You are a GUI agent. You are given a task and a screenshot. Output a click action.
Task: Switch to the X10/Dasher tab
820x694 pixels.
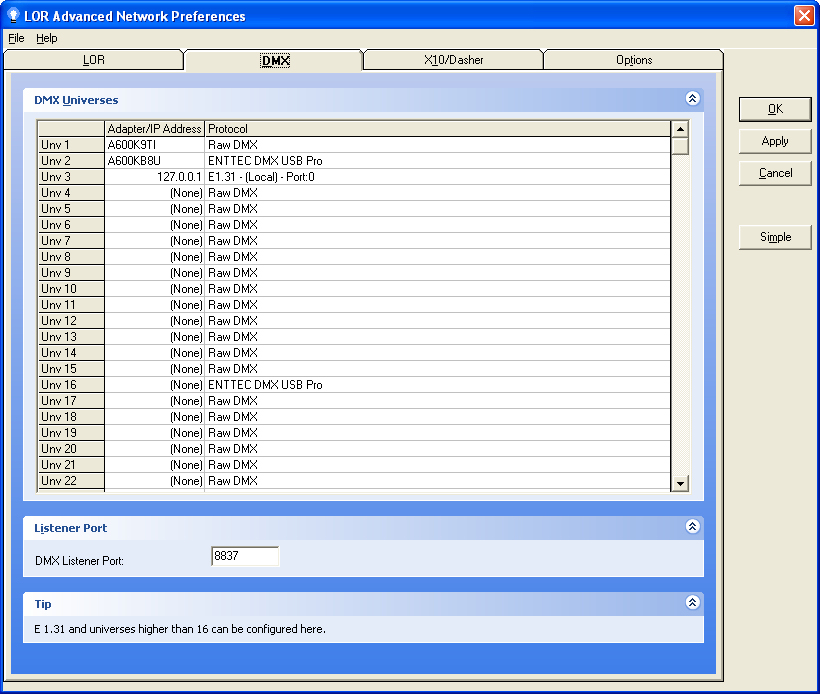tap(453, 60)
